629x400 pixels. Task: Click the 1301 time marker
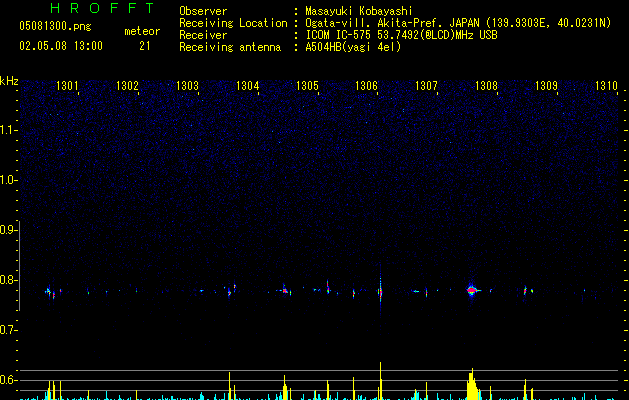click(x=67, y=86)
